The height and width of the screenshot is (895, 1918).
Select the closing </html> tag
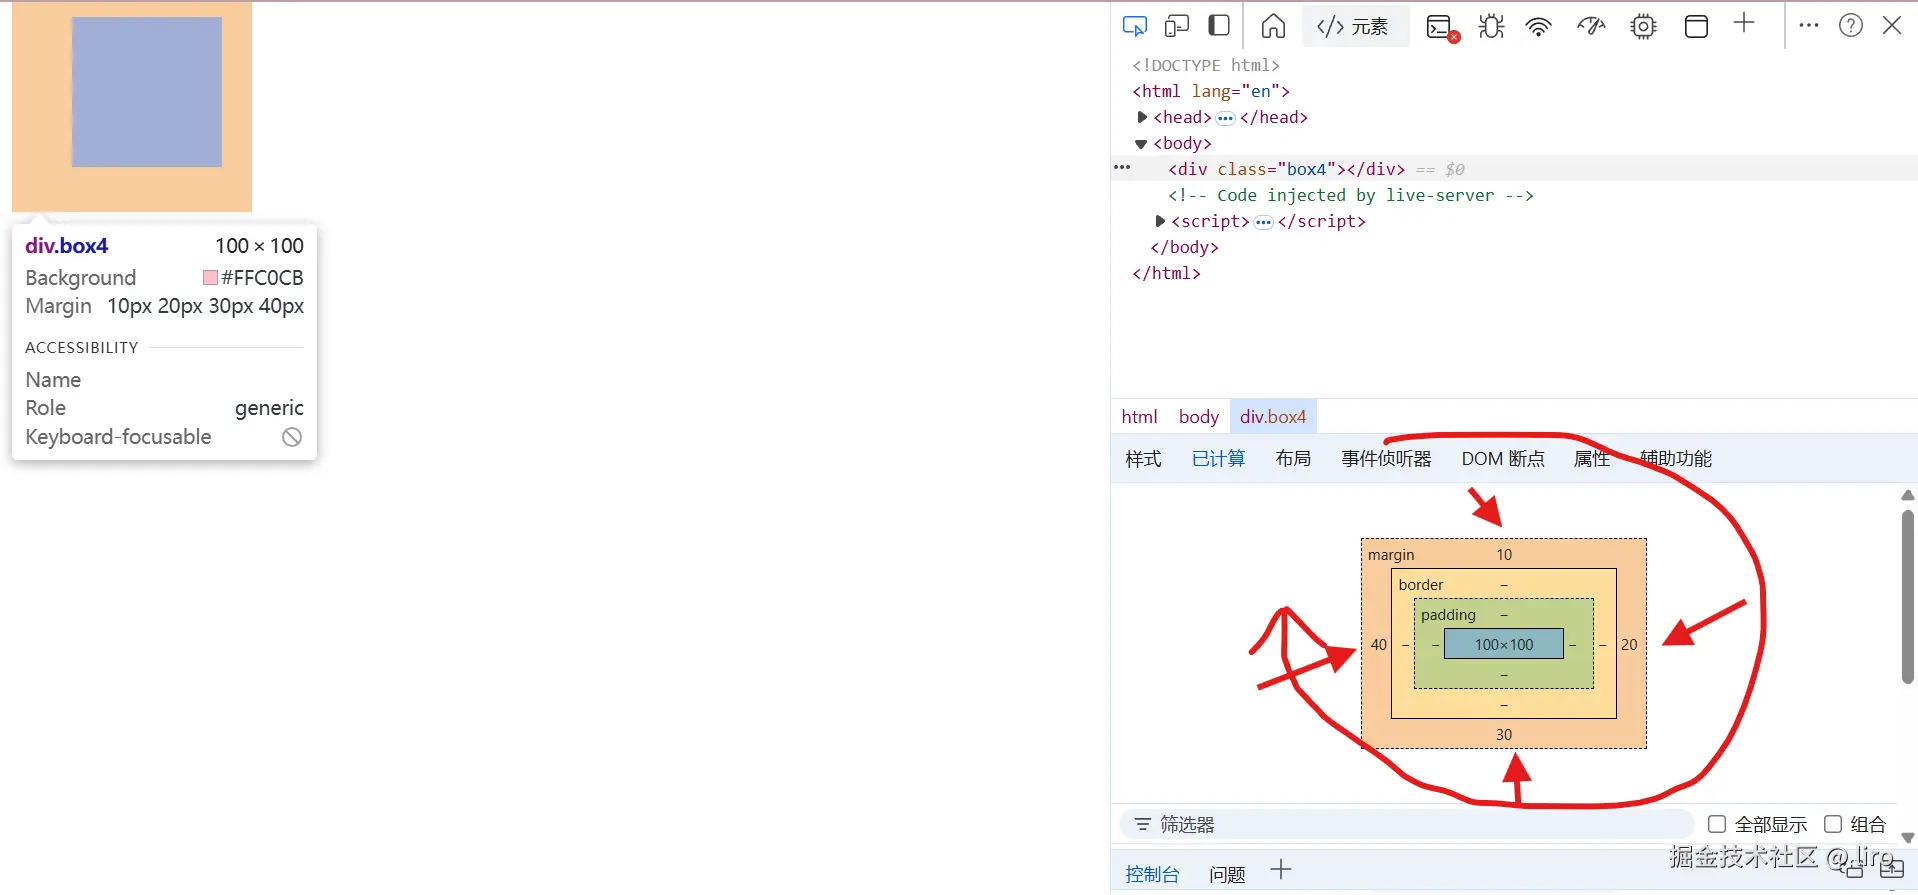(1166, 273)
